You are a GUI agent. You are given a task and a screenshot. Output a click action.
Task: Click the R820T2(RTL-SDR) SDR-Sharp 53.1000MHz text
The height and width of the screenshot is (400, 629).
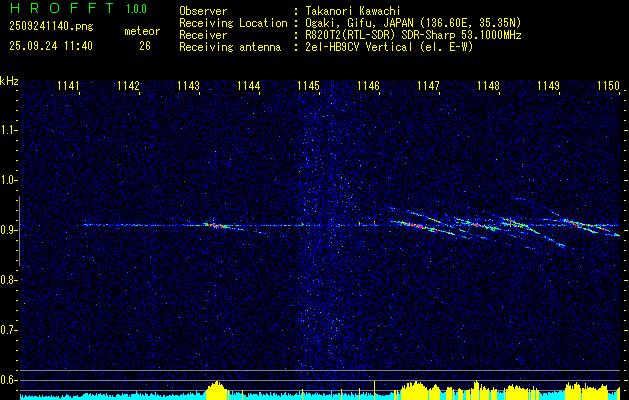[413, 35]
